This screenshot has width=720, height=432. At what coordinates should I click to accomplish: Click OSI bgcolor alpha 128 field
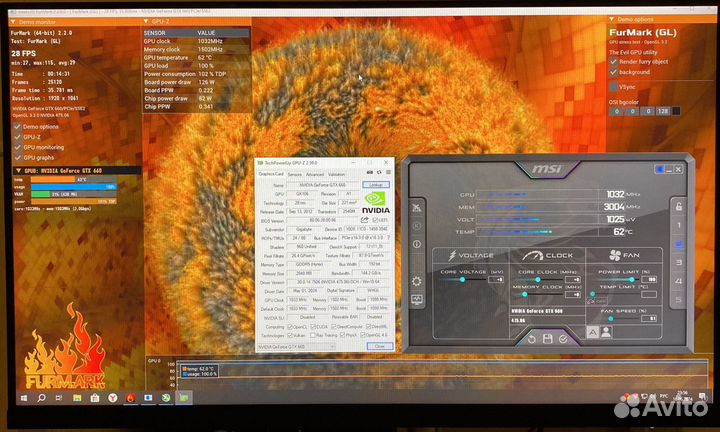click(663, 111)
